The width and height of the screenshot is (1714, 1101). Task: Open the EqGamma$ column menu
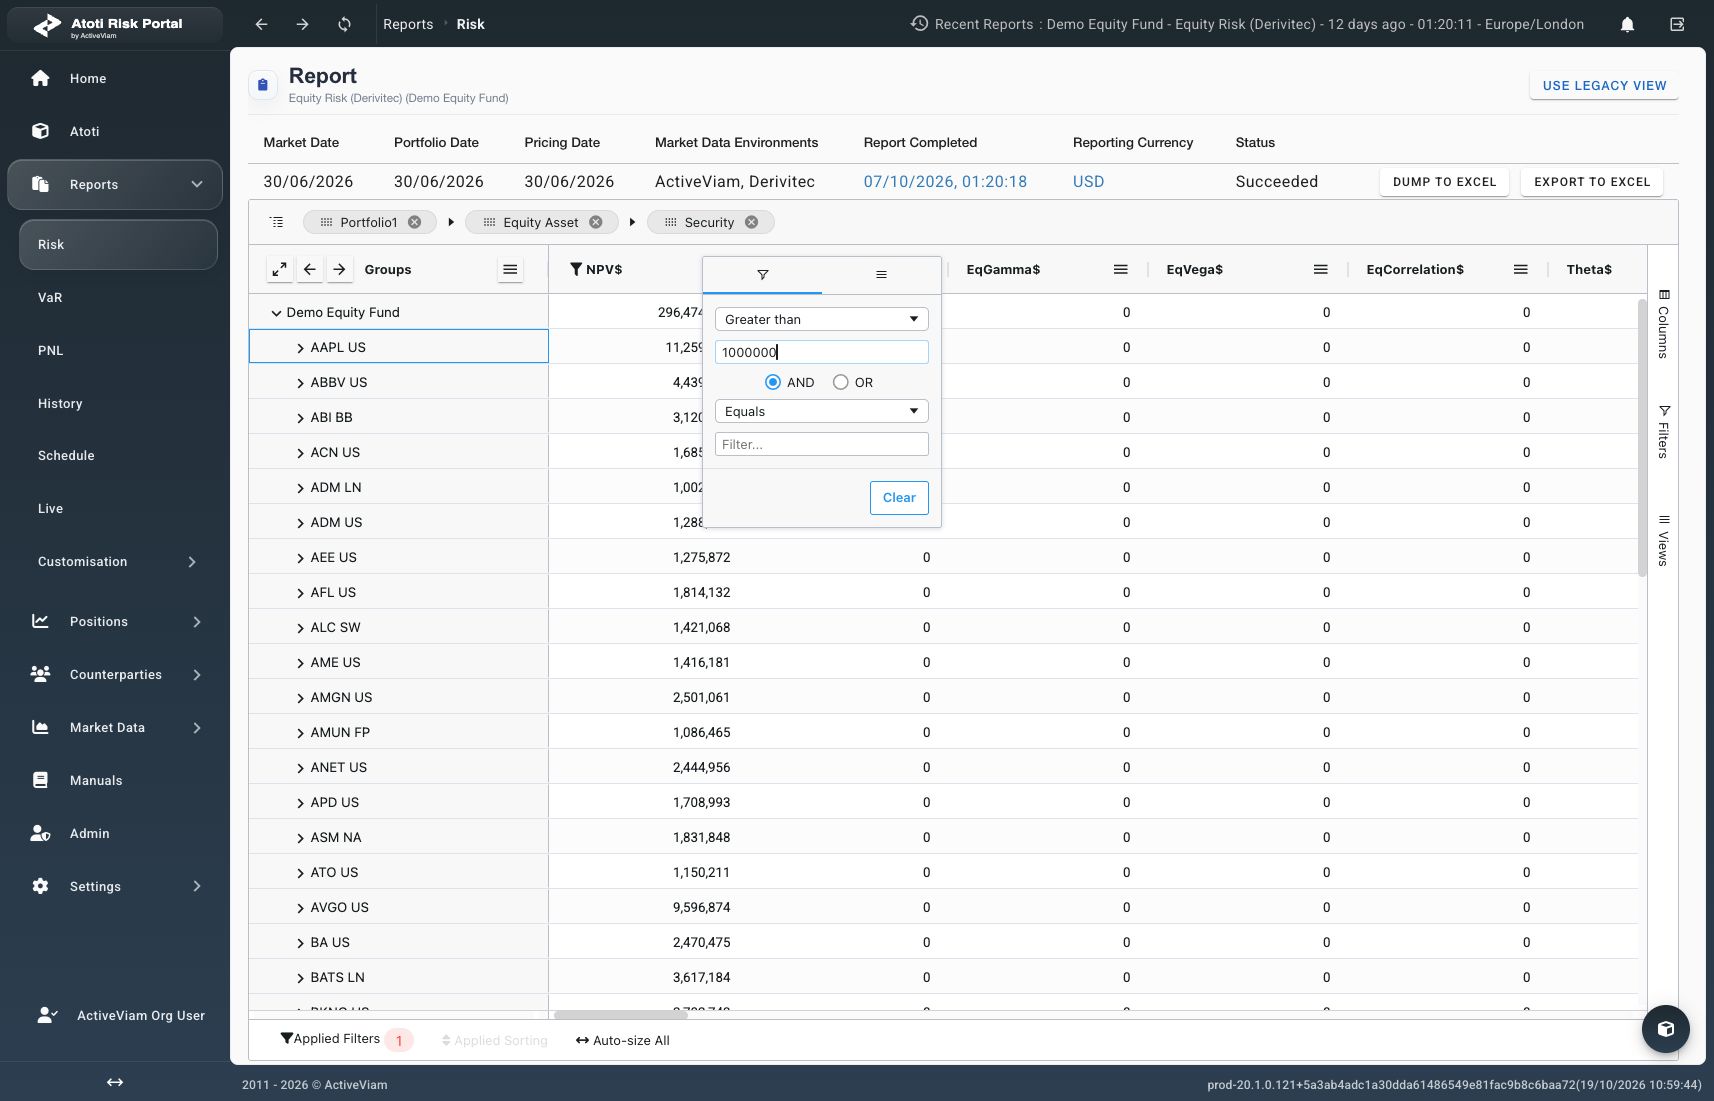coord(1121,269)
